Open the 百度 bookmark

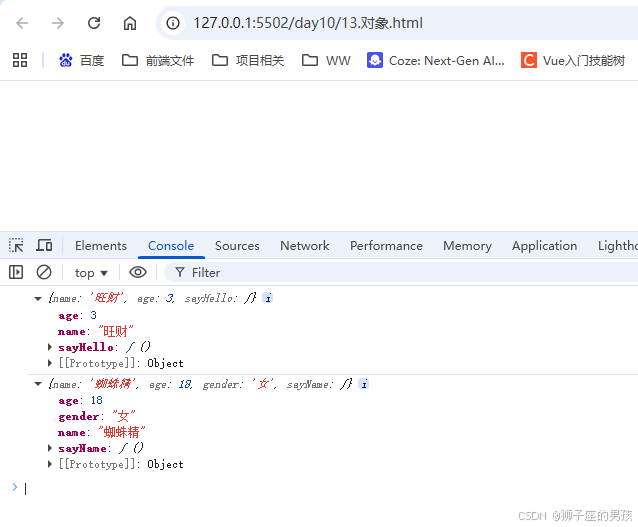pyautogui.click(x=81, y=61)
